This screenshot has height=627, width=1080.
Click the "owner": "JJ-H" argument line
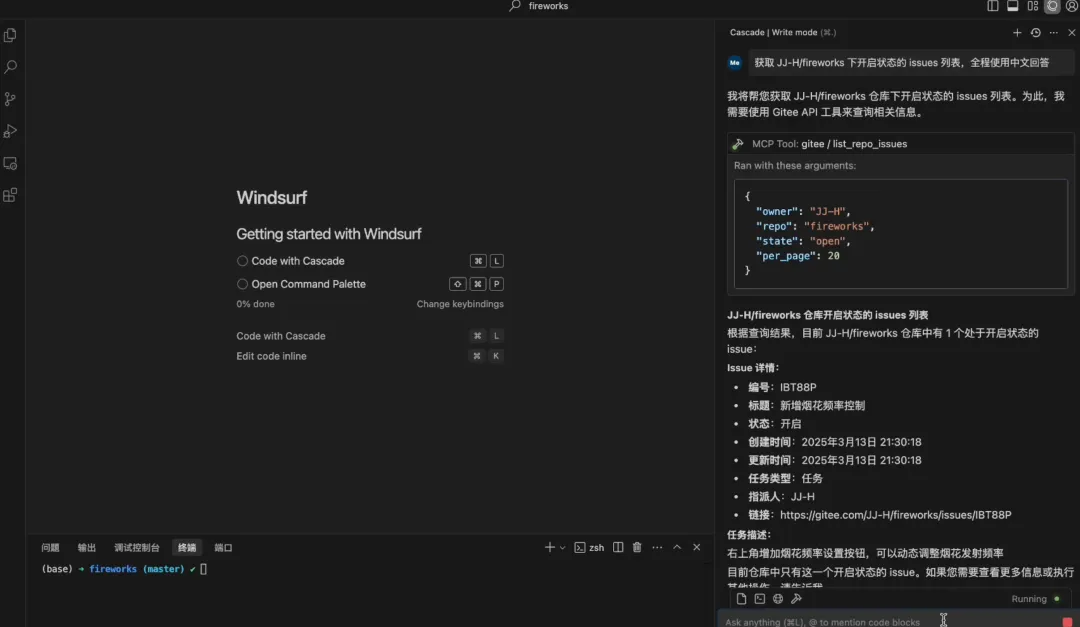coord(803,212)
